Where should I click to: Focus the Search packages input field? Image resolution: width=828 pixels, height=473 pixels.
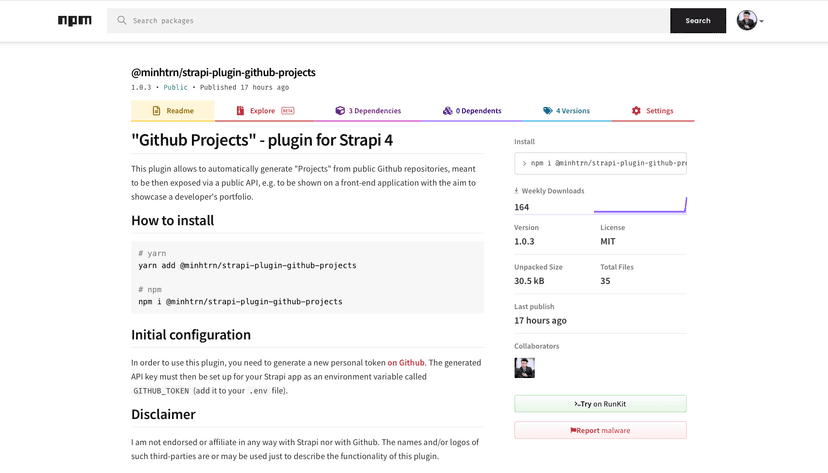tap(388, 21)
